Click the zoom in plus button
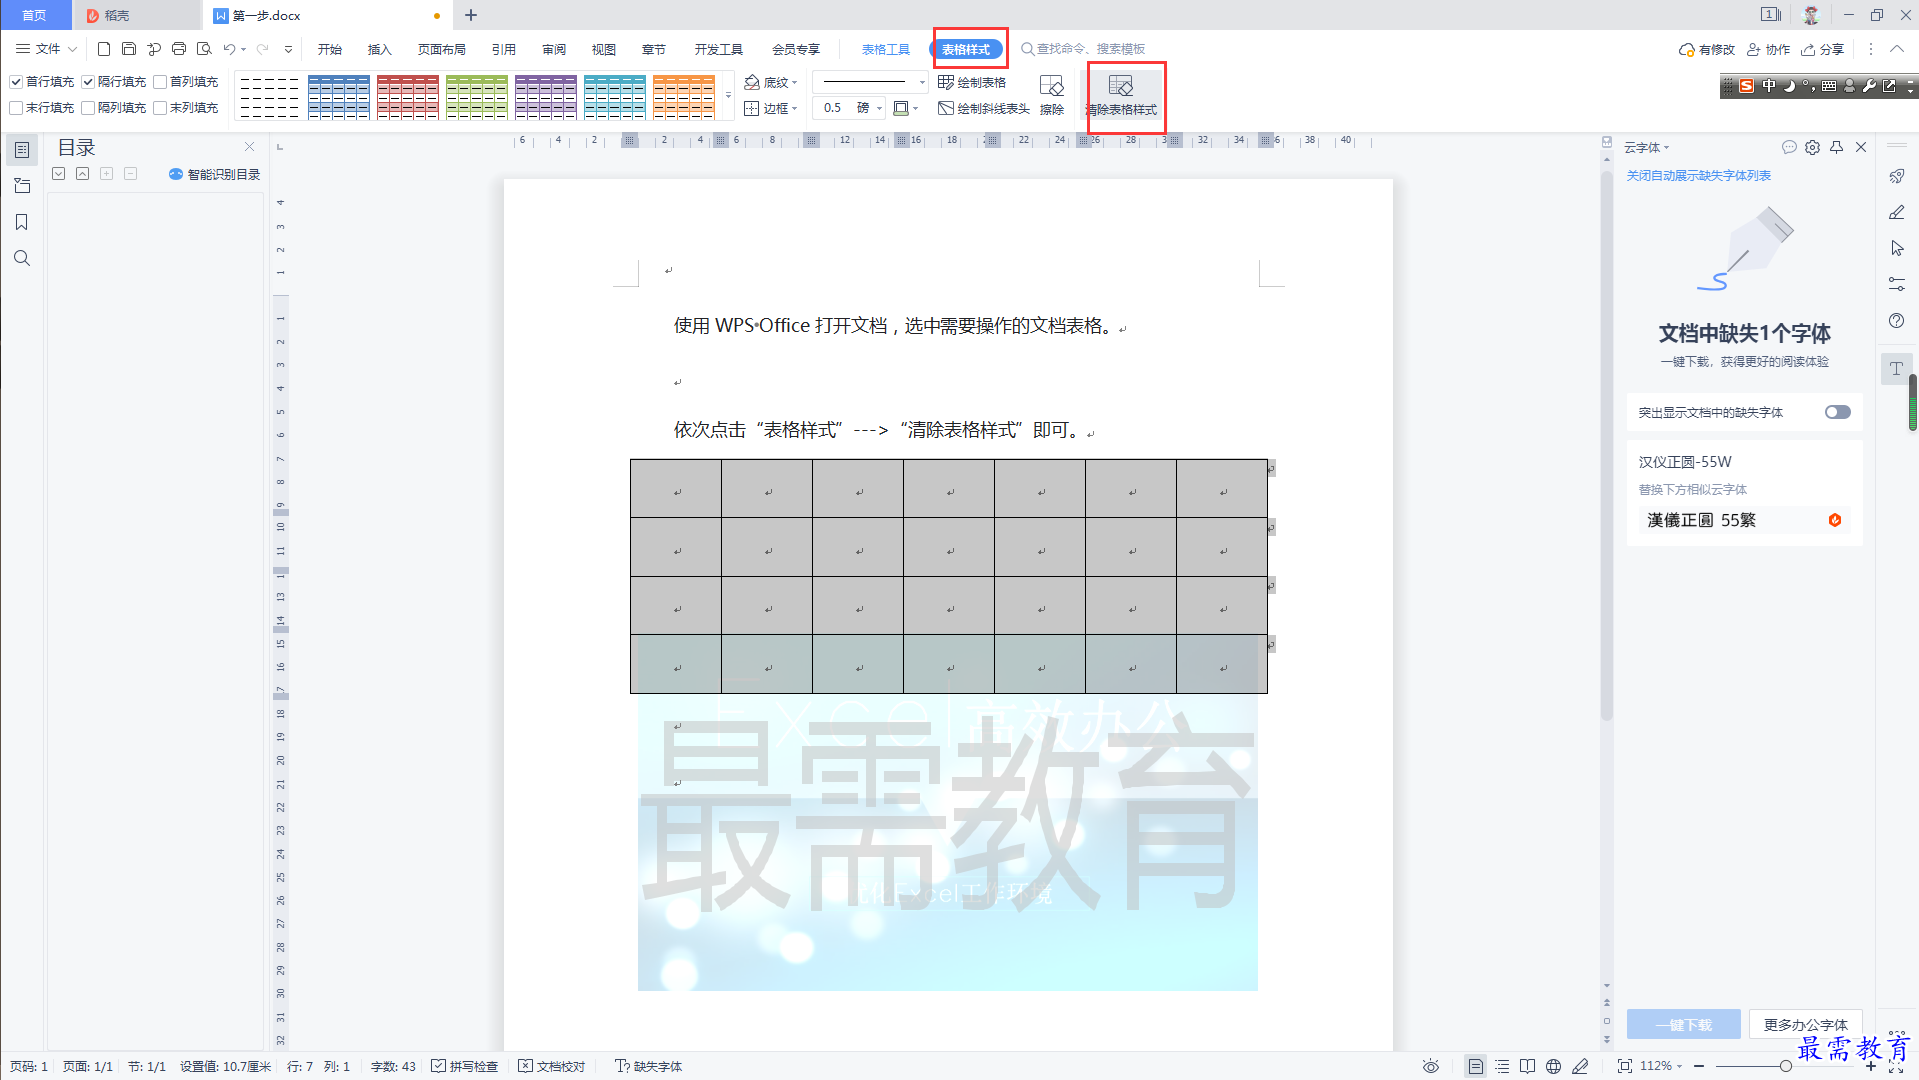Image resolution: width=1919 pixels, height=1080 pixels. point(1871,1066)
